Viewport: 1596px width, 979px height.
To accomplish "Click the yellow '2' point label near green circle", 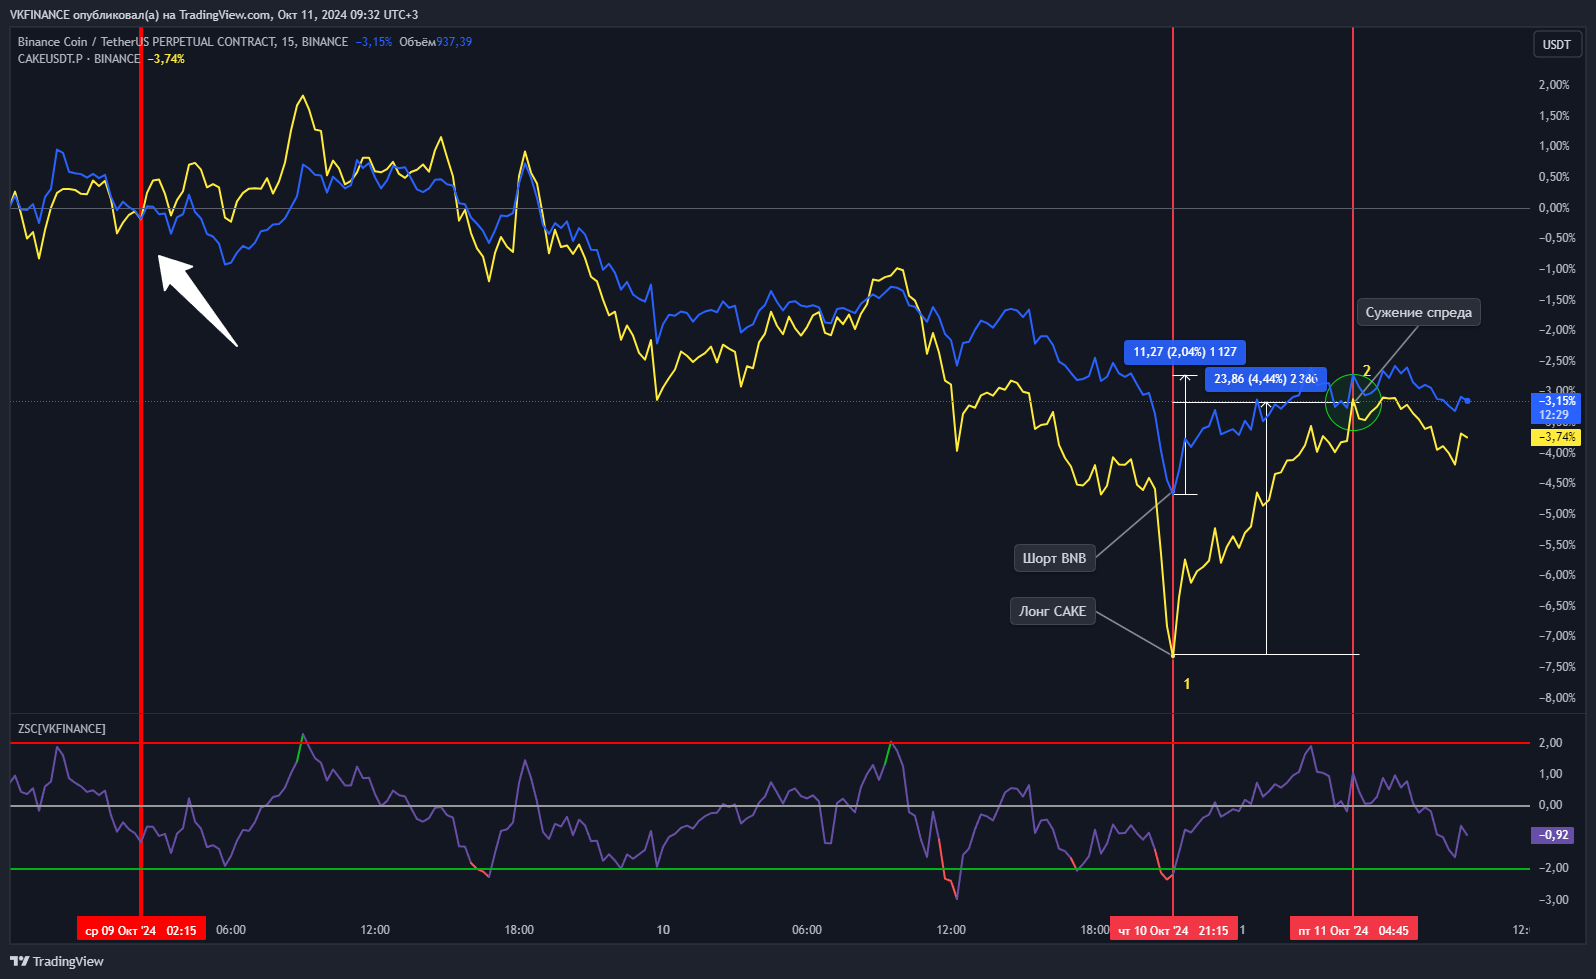I will [x=1367, y=371].
